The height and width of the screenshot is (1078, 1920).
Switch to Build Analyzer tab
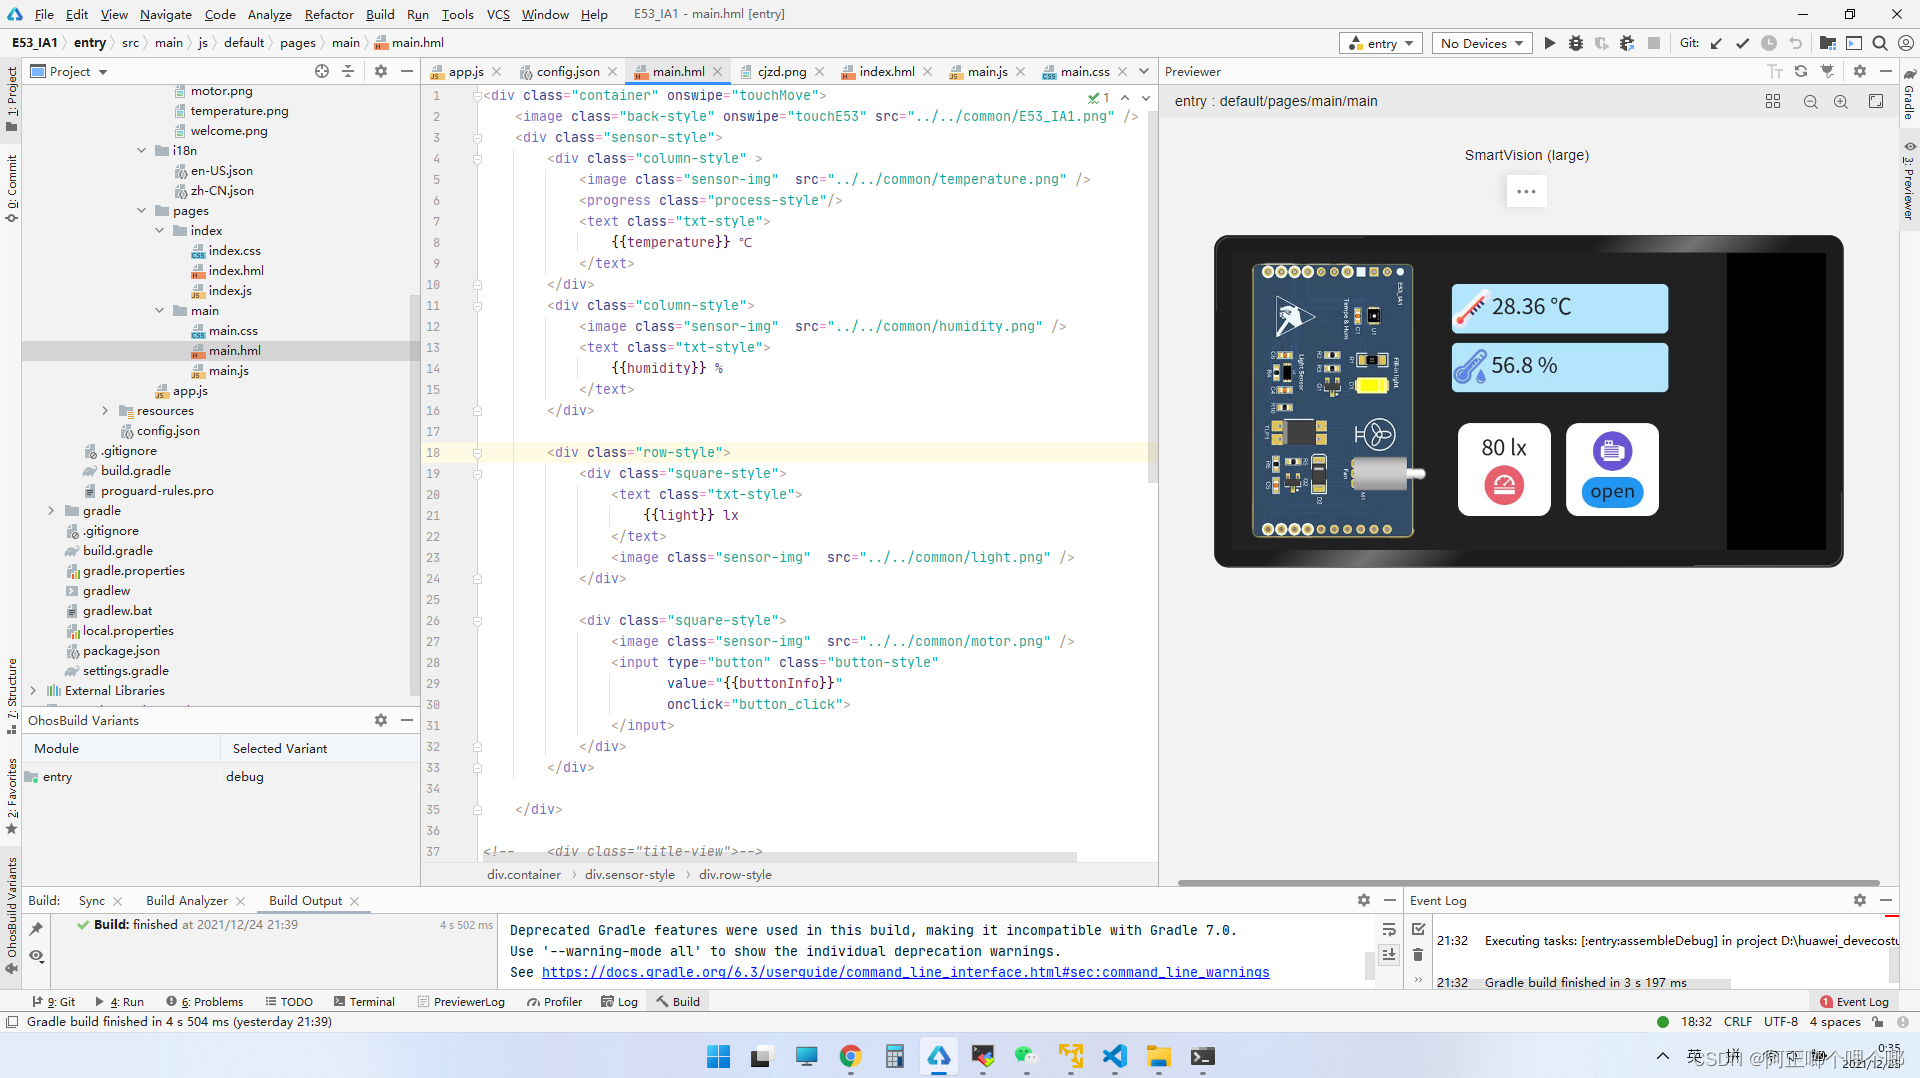click(186, 900)
